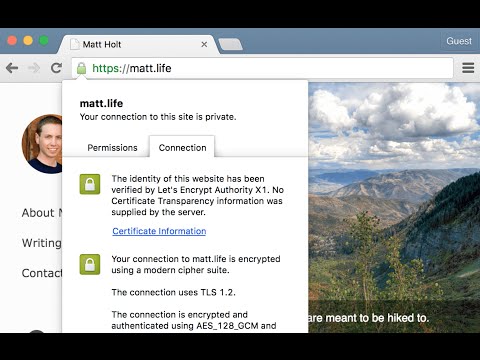Click 'The connection uses TLS 1.2.' text
The image size is (480, 360).
pos(174,292)
